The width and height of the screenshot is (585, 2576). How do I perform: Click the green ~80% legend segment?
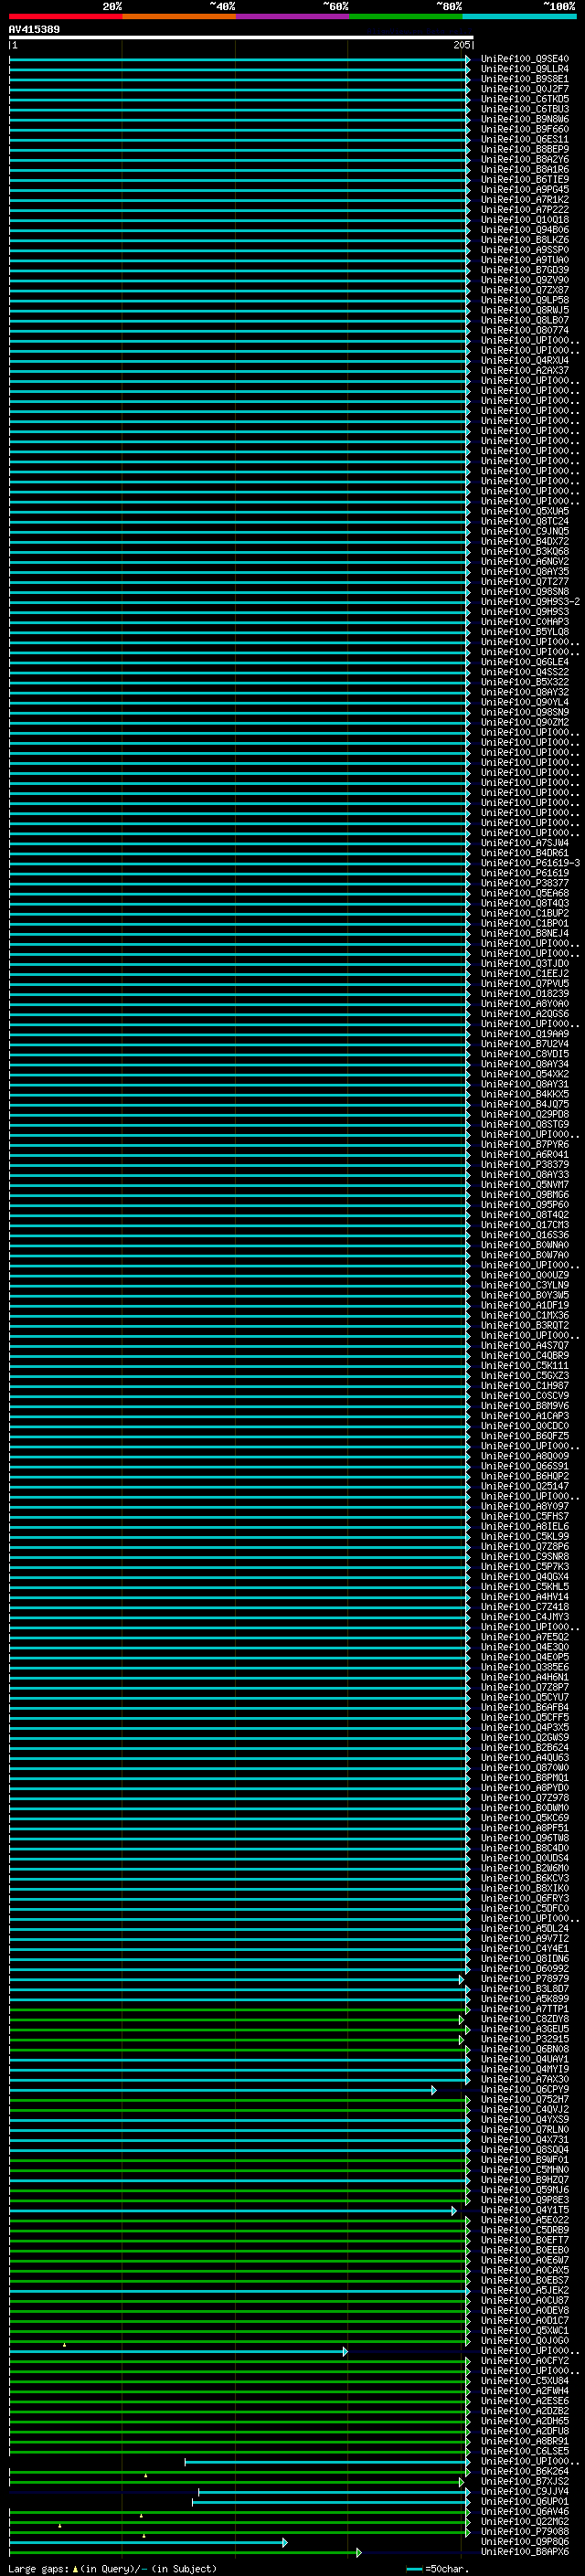[x=406, y=16]
